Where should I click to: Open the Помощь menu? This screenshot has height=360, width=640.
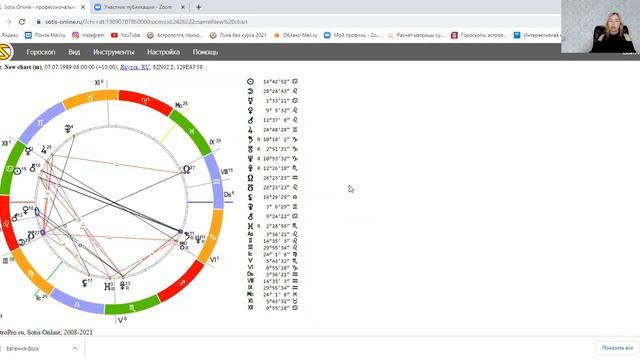[x=205, y=52]
